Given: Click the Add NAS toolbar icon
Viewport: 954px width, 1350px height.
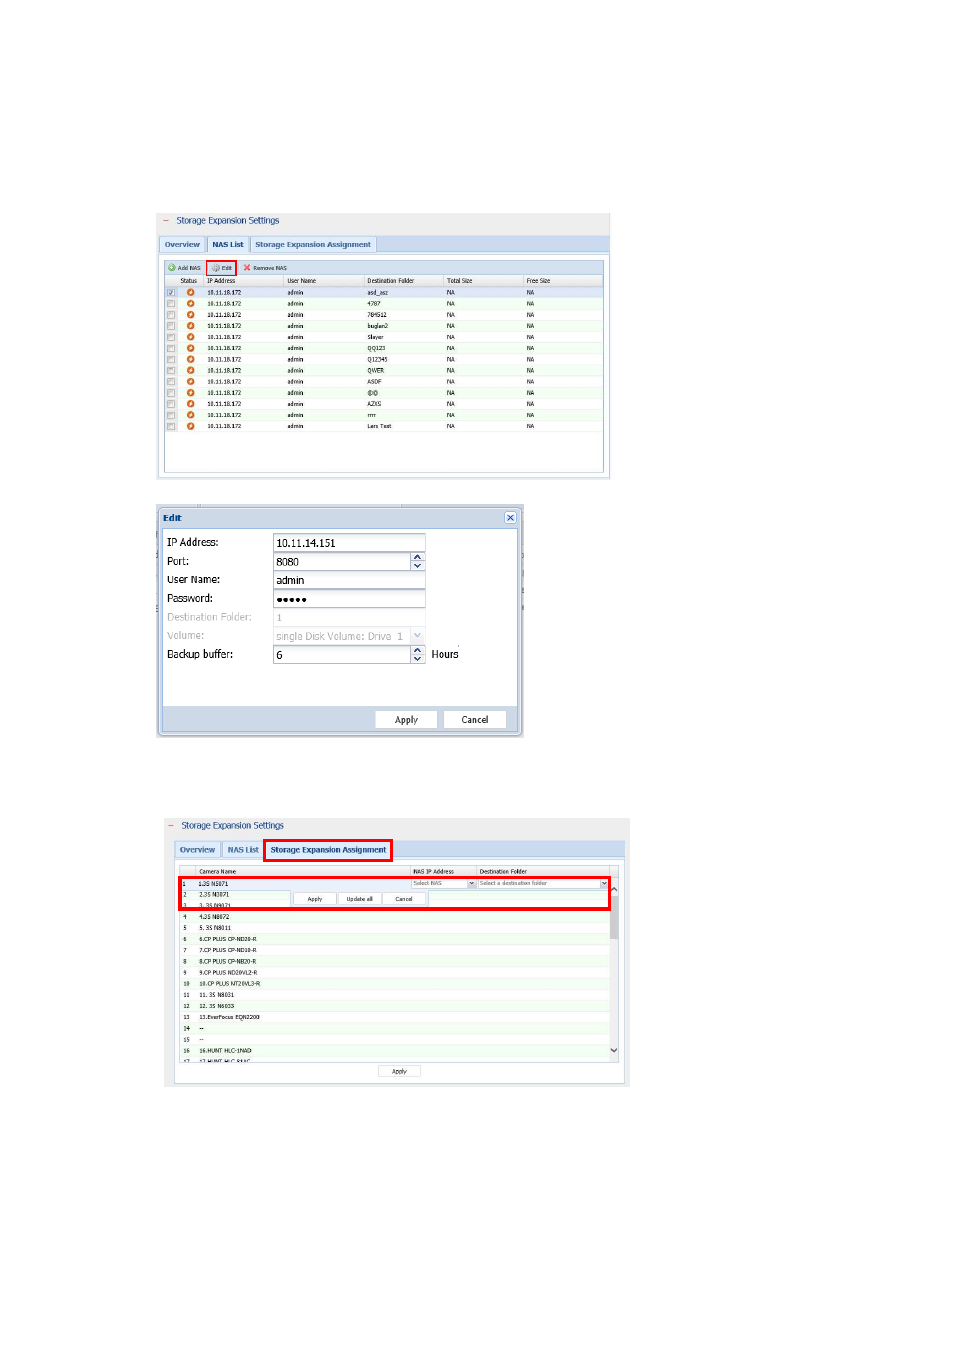Looking at the screenshot, I should point(172,268).
